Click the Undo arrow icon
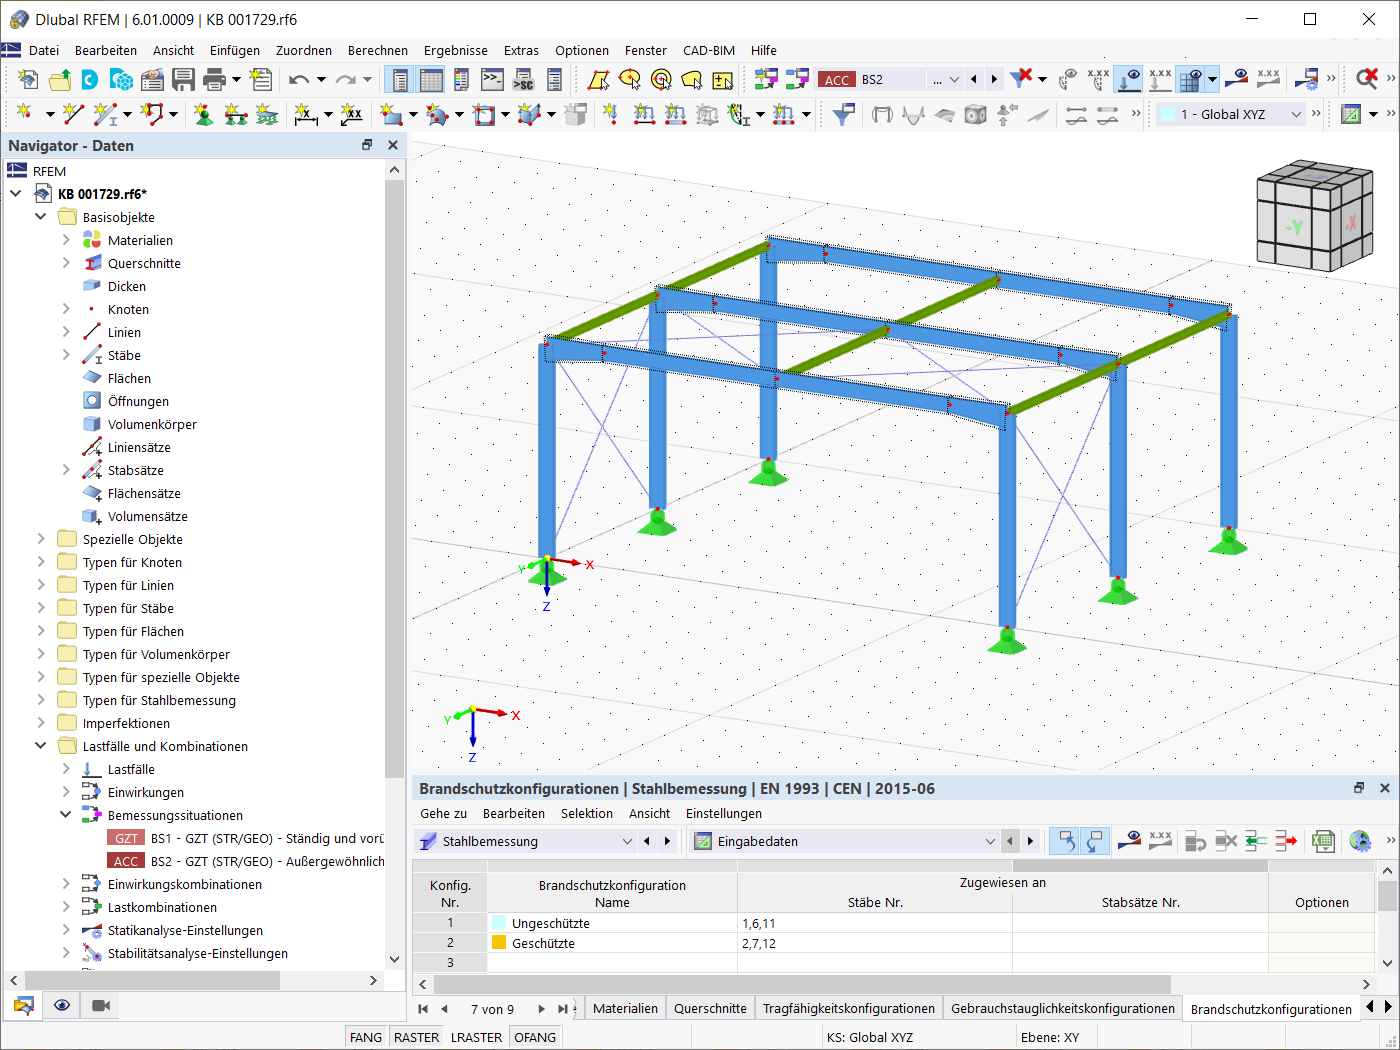Viewport: 1400px width, 1050px height. [x=299, y=79]
